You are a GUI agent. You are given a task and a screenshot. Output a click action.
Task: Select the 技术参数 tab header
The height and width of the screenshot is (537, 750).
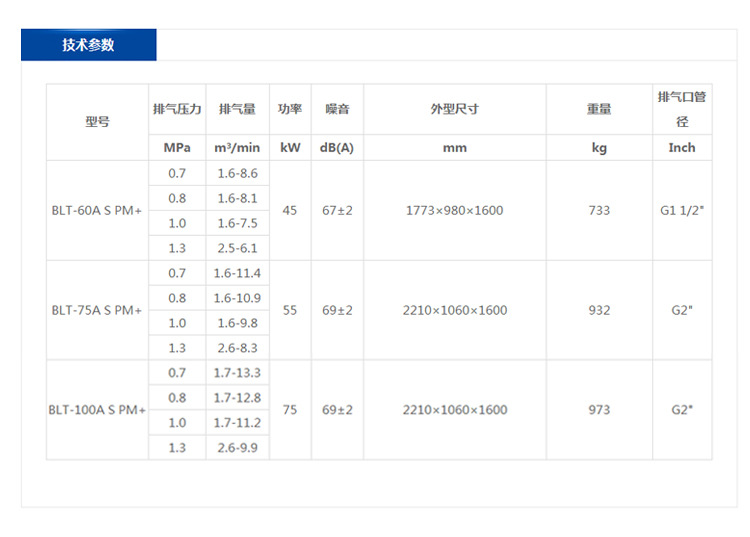click(88, 44)
